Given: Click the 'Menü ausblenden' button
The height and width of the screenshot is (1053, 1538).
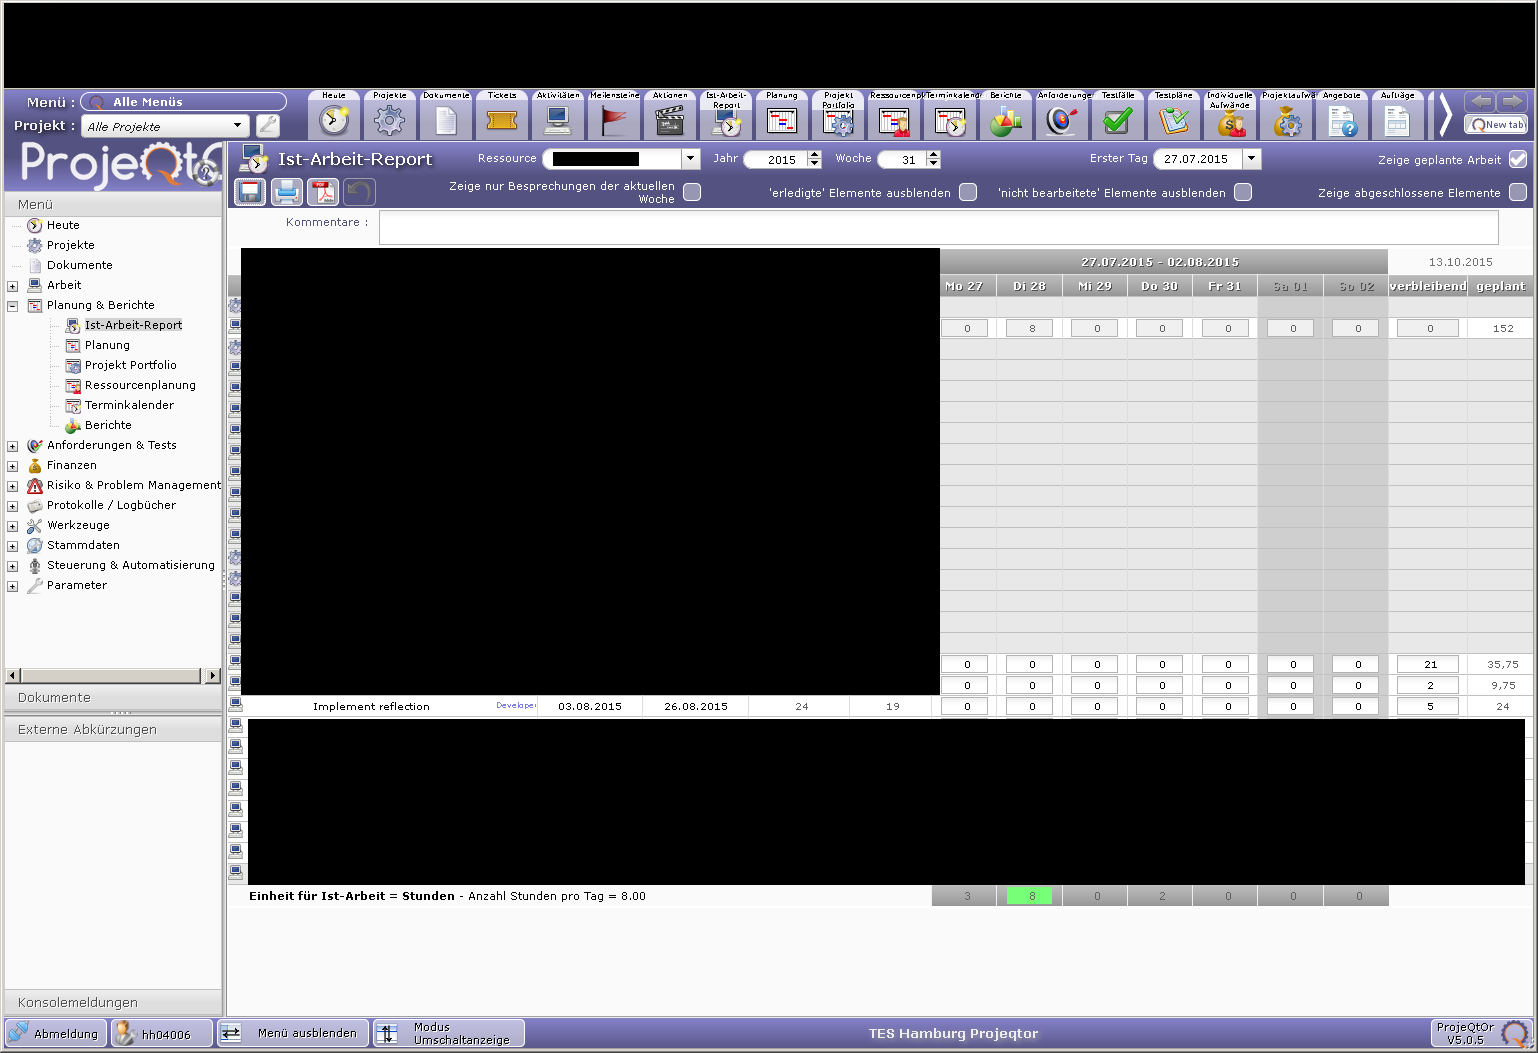Looking at the screenshot, I should coord(294,1033).
